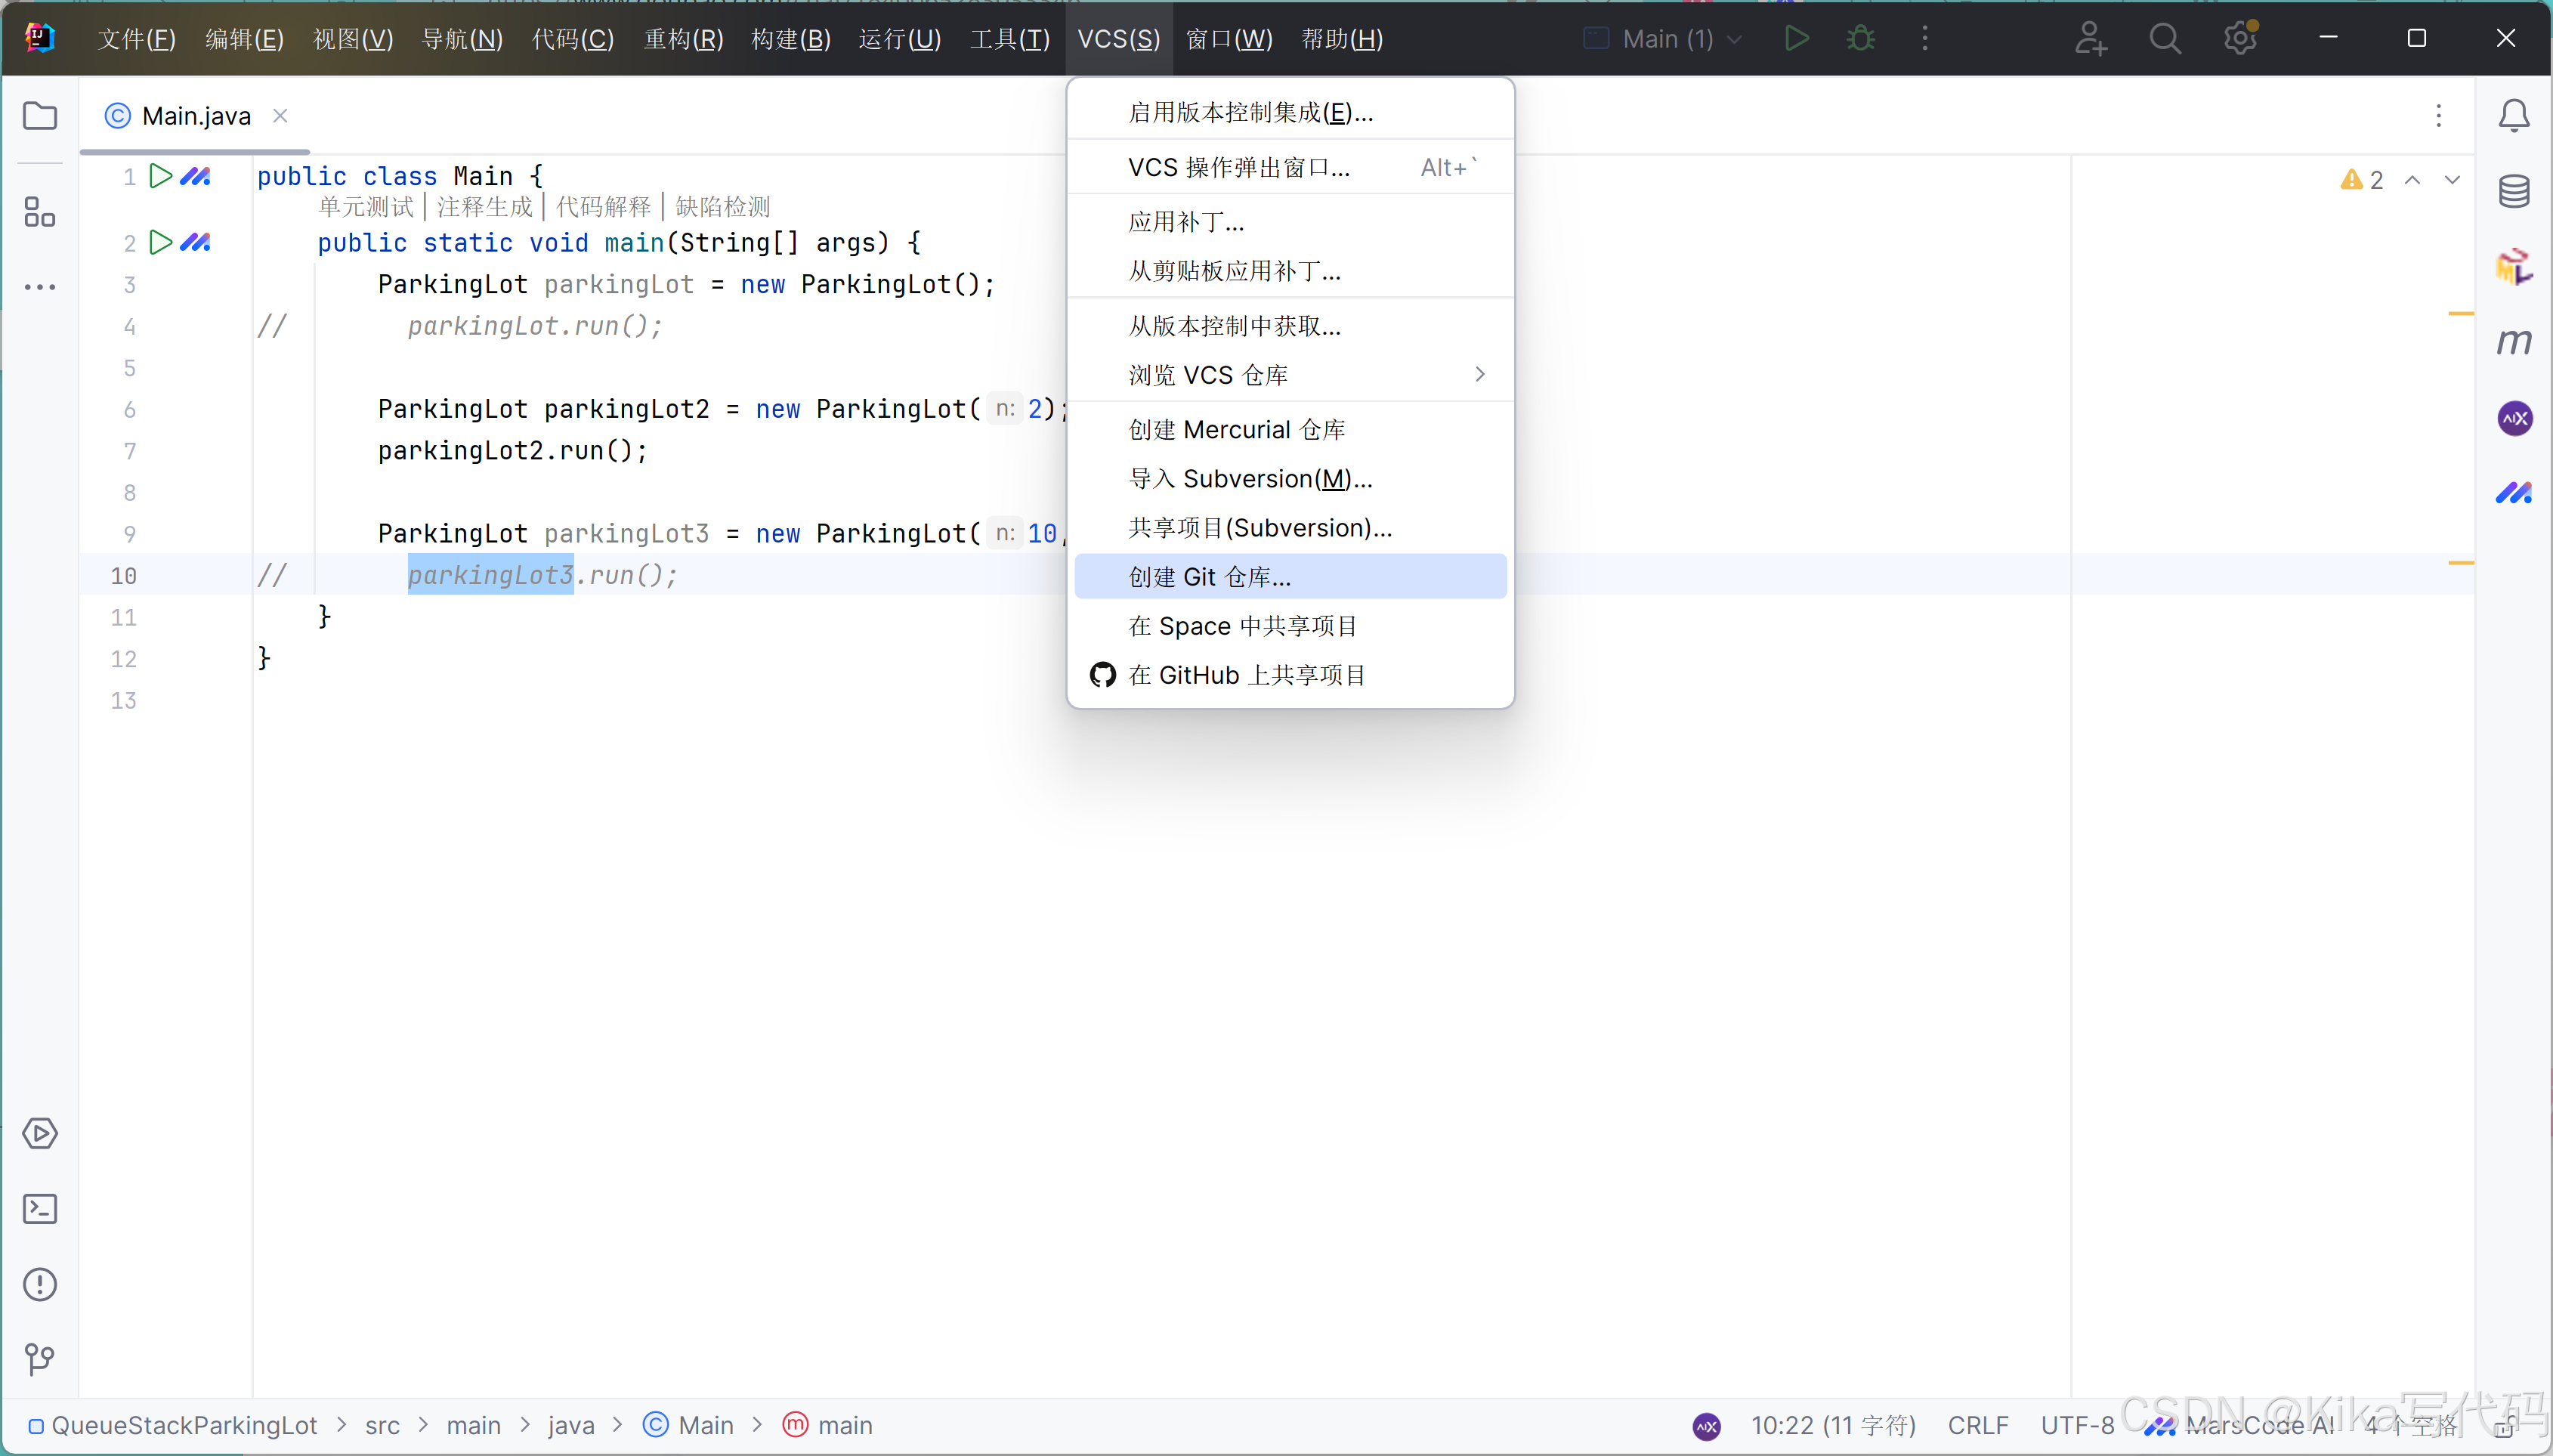Choose 在 GitHub 上共享项目 menu item

click(1247, 675)
